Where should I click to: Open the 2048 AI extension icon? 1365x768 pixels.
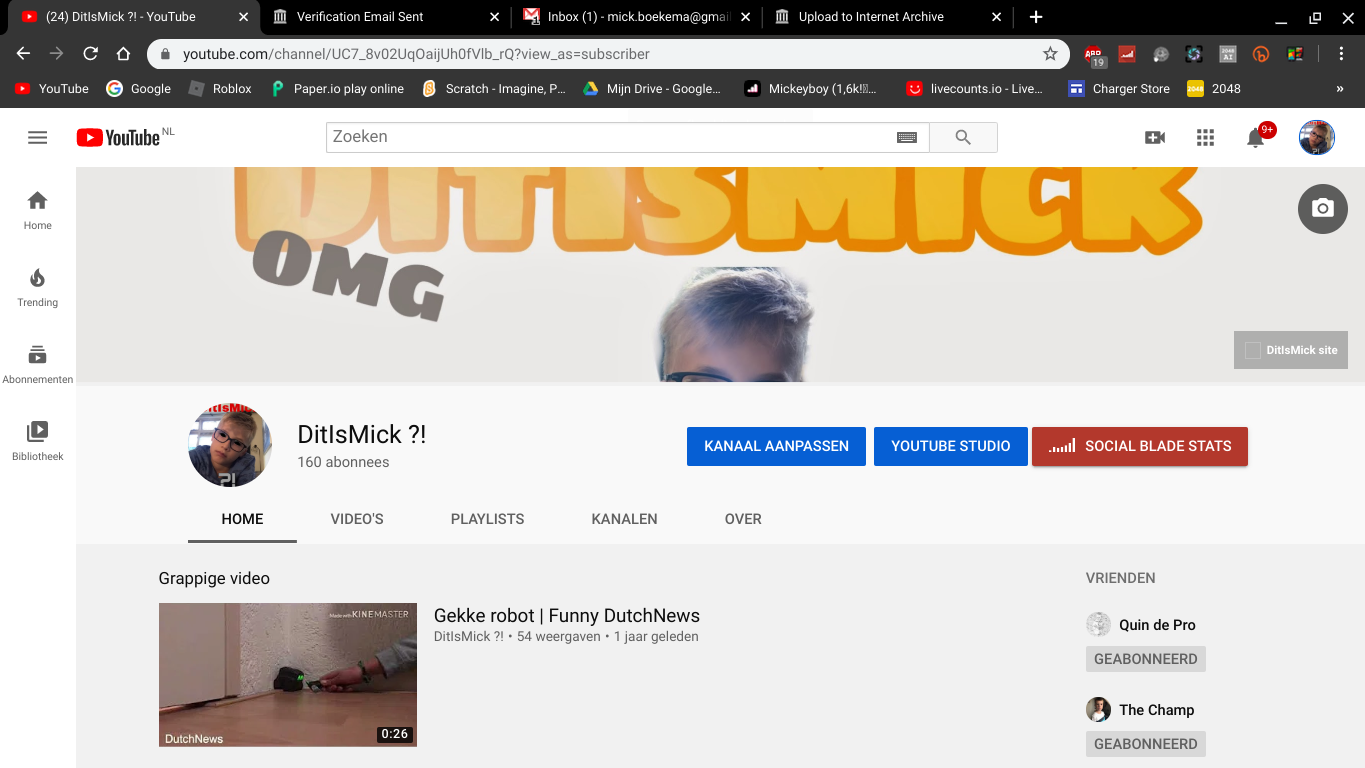point(1228,54)
